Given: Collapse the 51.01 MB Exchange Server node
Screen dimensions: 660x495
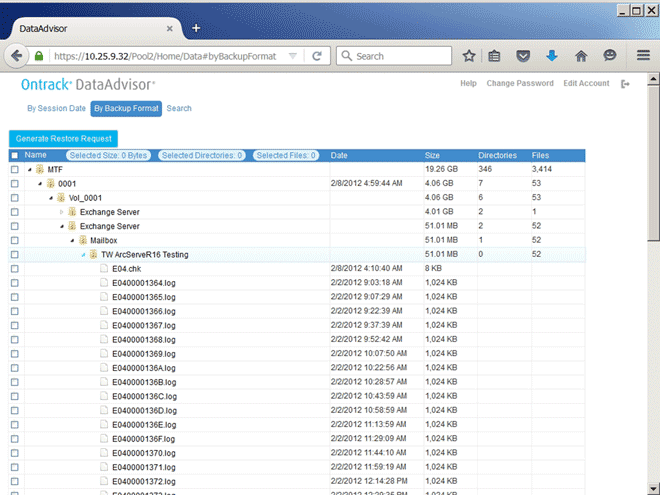Looking at the screenshot, I should point(62,226).
